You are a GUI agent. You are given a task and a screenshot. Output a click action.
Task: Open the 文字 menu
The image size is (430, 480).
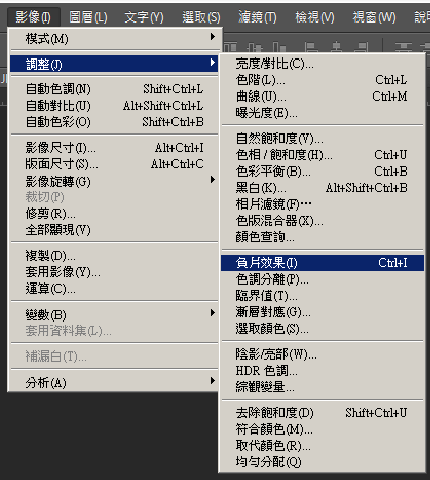point(144,17)
